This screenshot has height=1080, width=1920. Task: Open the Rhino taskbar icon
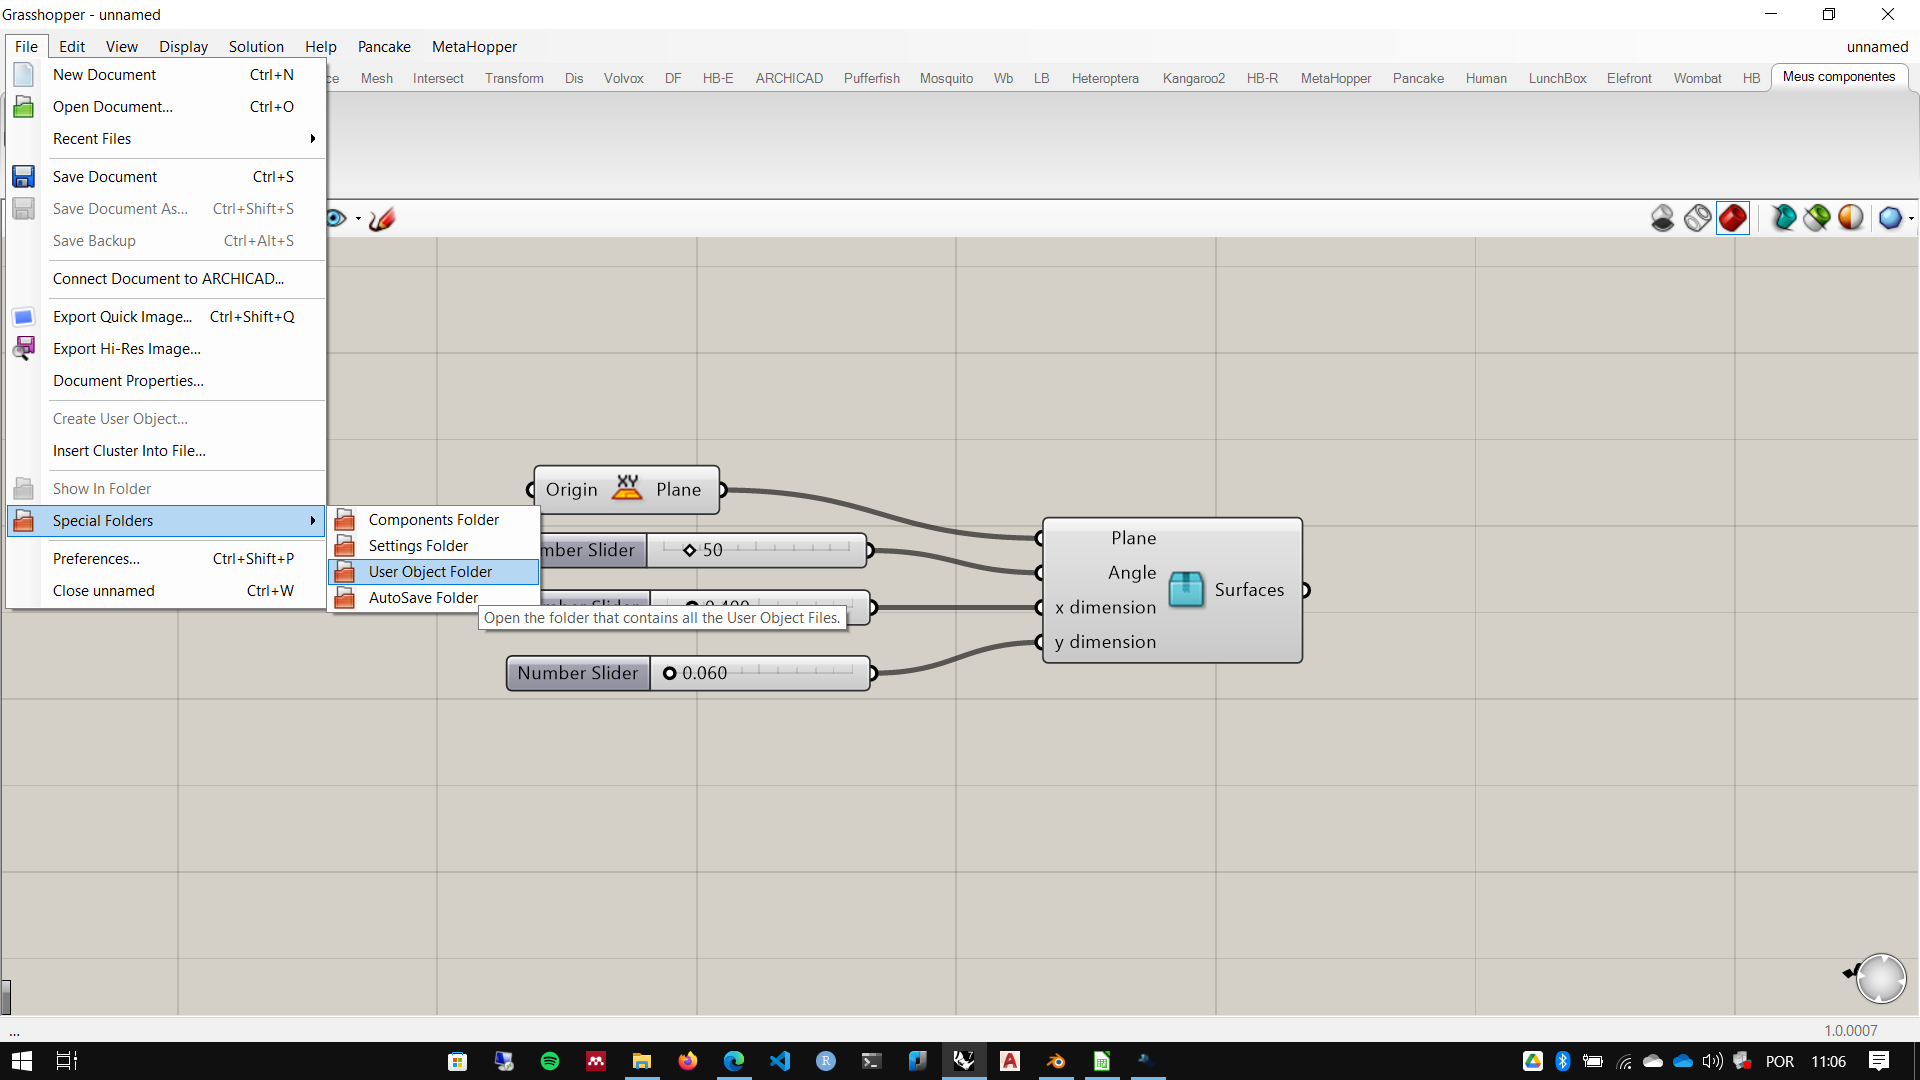(x=964, y=1061)
